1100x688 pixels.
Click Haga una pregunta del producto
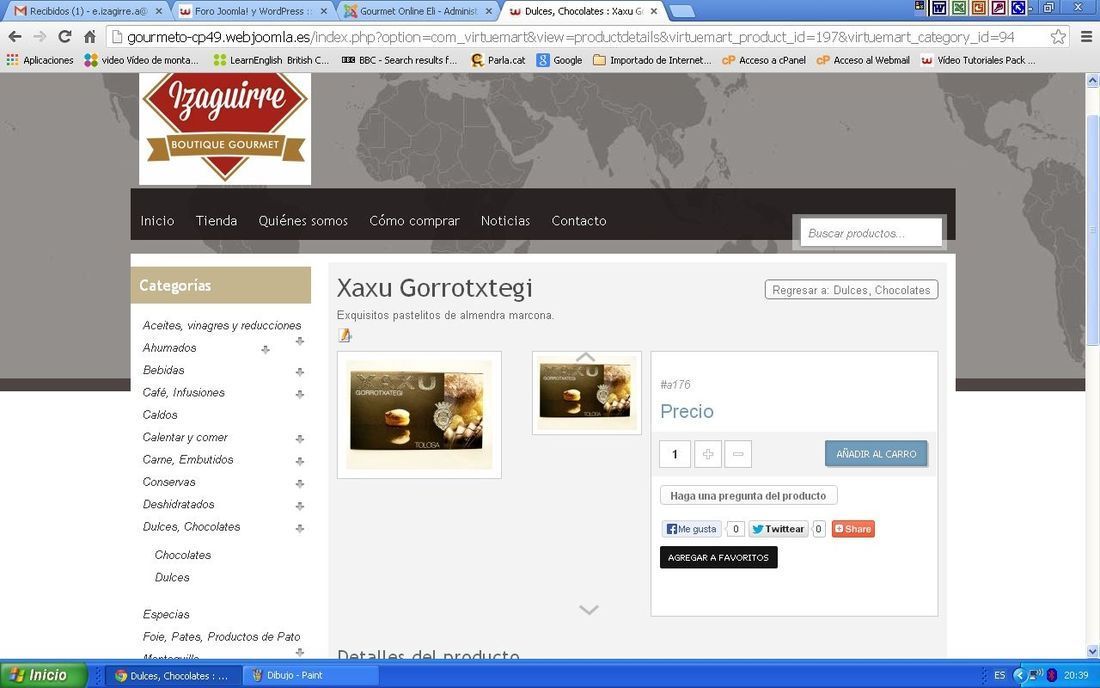click(x=749, y=496)
